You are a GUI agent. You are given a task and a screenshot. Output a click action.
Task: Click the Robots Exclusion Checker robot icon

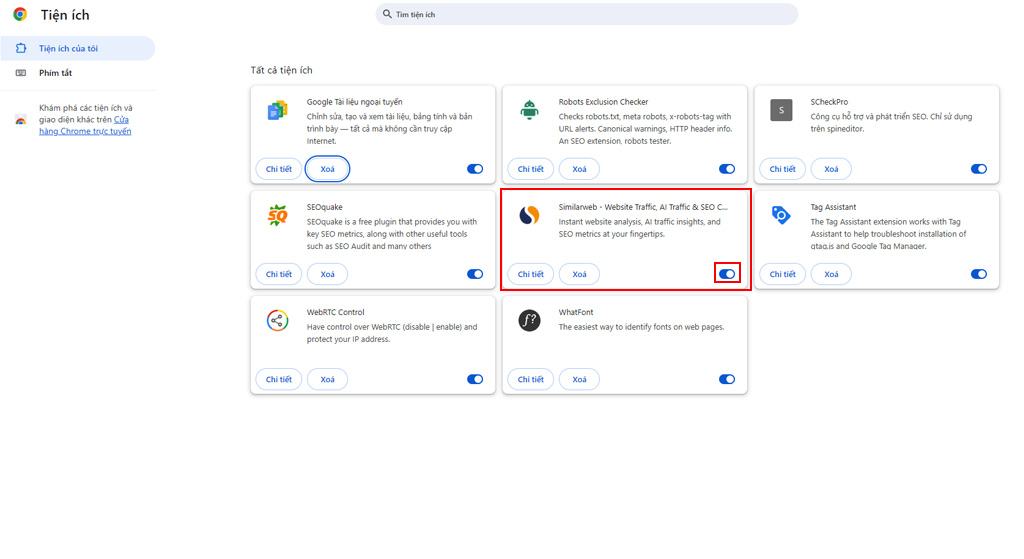pyautogui.click(x=530, y=110)
